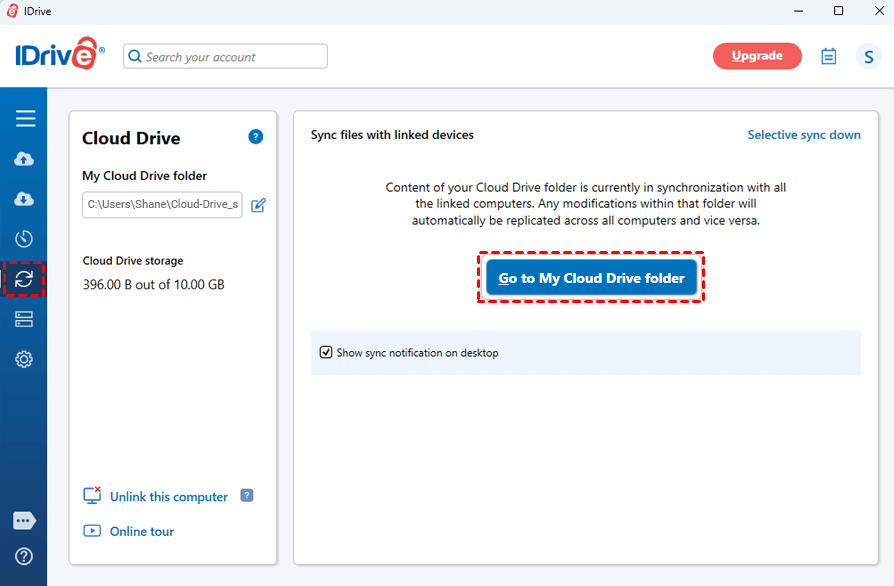Open the Scheduler clock icon
Screen dimensions: 894x586
25,239
